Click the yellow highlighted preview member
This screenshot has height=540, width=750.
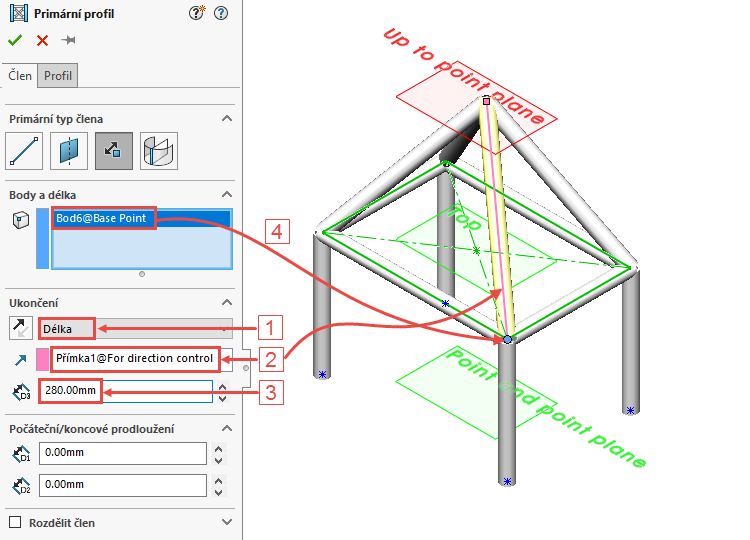498,220
